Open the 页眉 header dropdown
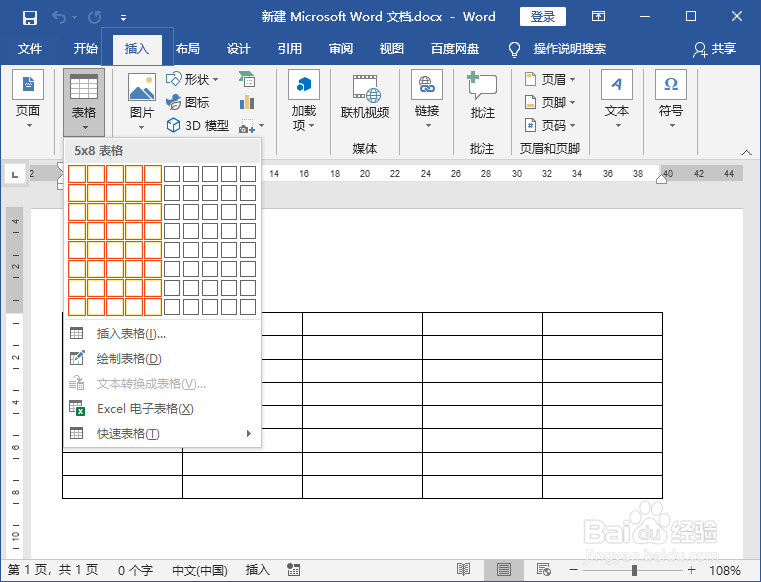 [550, 79]
